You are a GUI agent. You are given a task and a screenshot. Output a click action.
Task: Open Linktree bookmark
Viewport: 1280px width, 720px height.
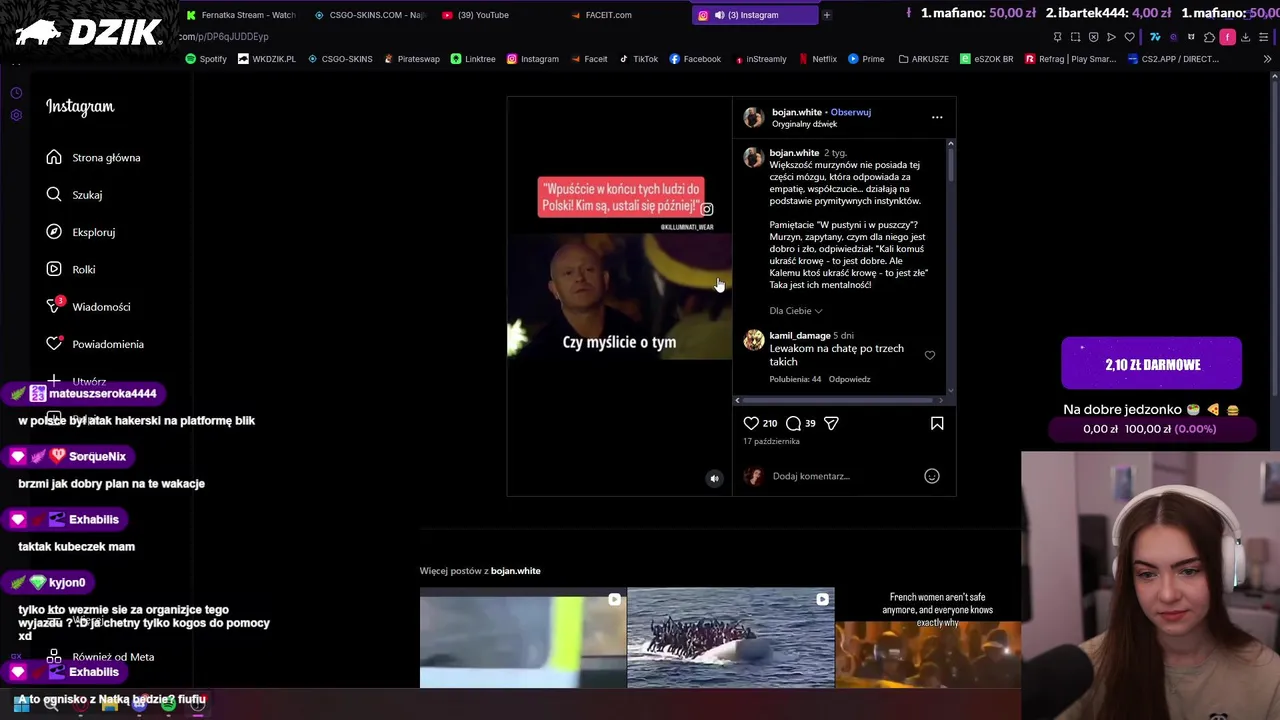point(473,59)
